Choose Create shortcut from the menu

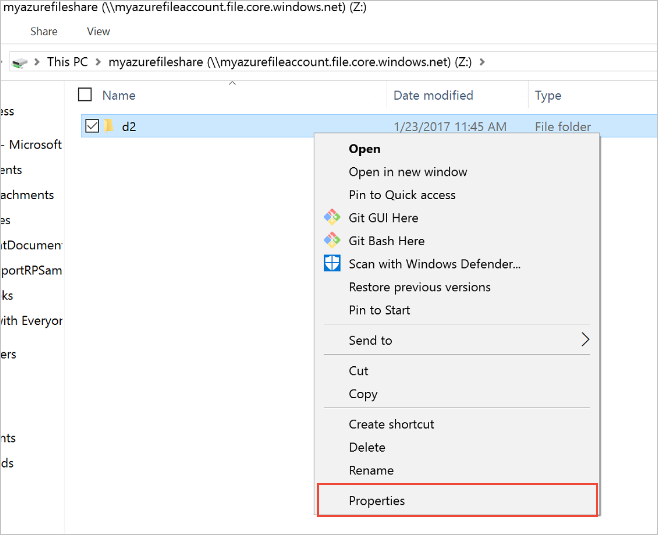pos(391,424)
